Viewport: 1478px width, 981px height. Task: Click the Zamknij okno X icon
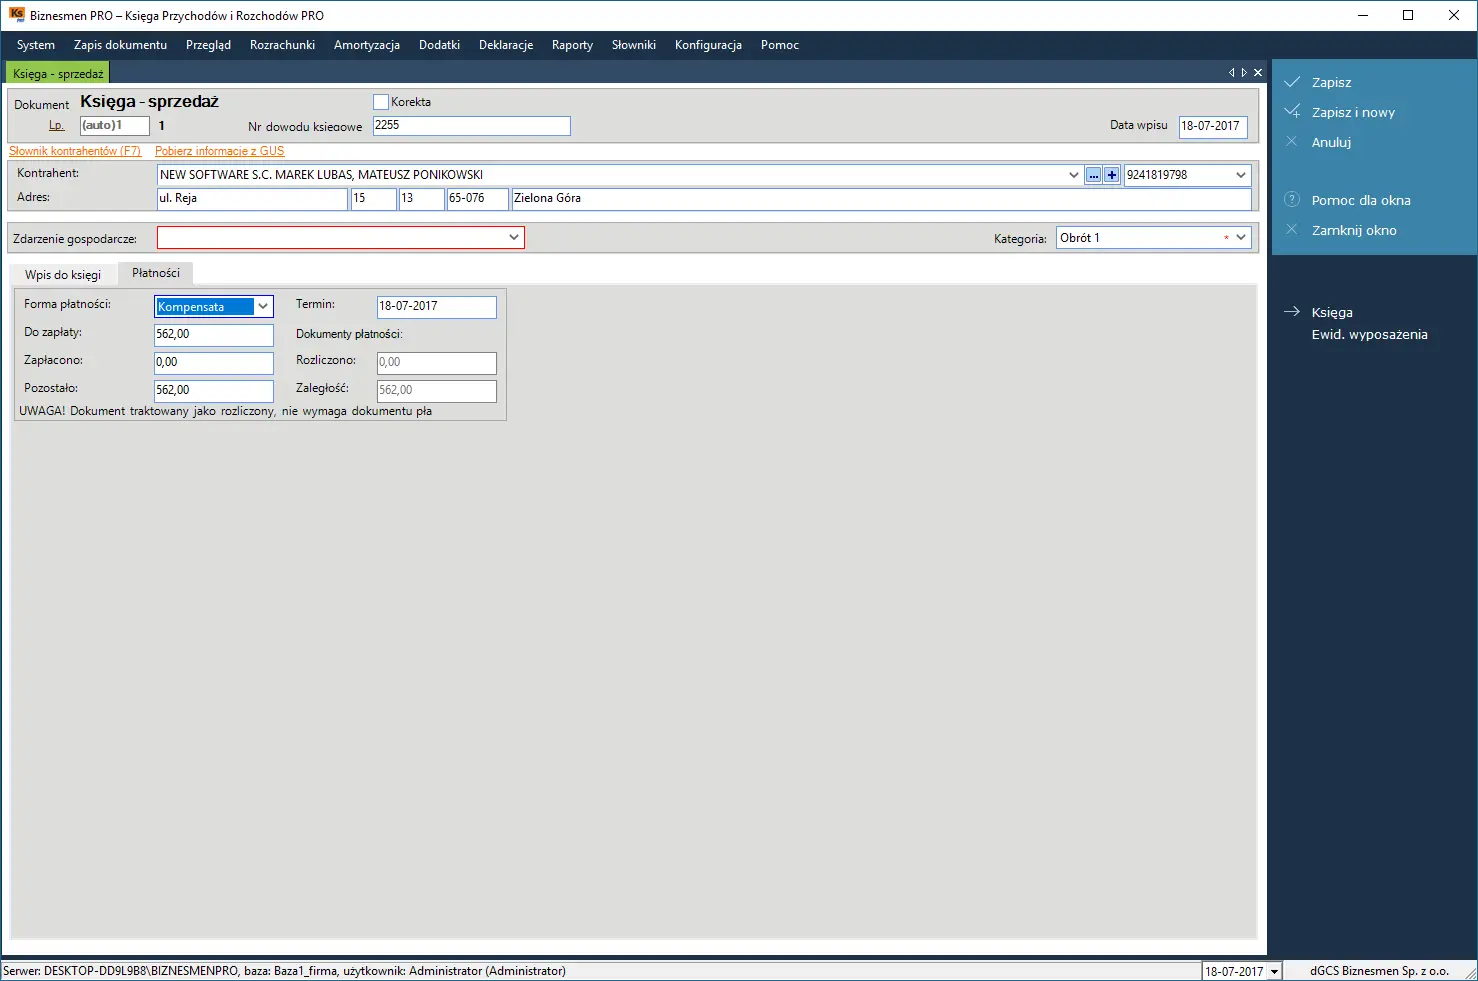[x=1292, y=229]
